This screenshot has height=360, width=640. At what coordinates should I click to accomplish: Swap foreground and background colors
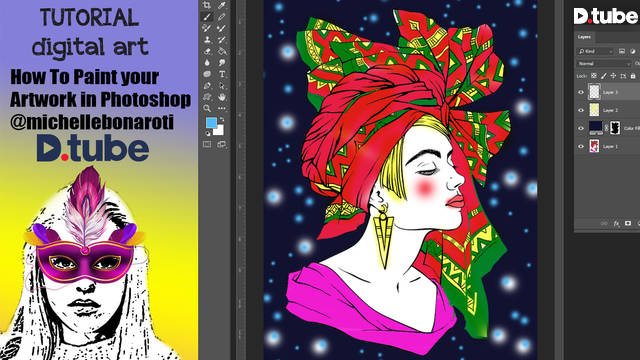pyautogui.click(x=222, y=120)
